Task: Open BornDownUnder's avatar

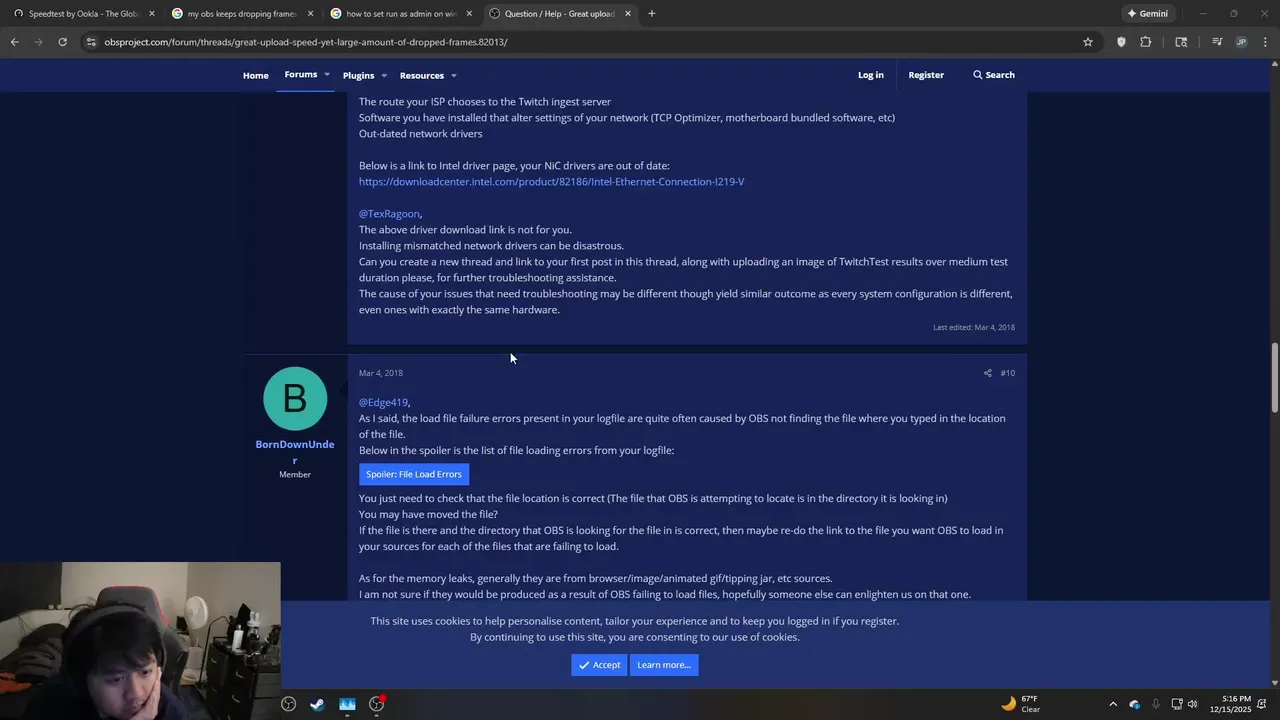Action: pos(295,398)
